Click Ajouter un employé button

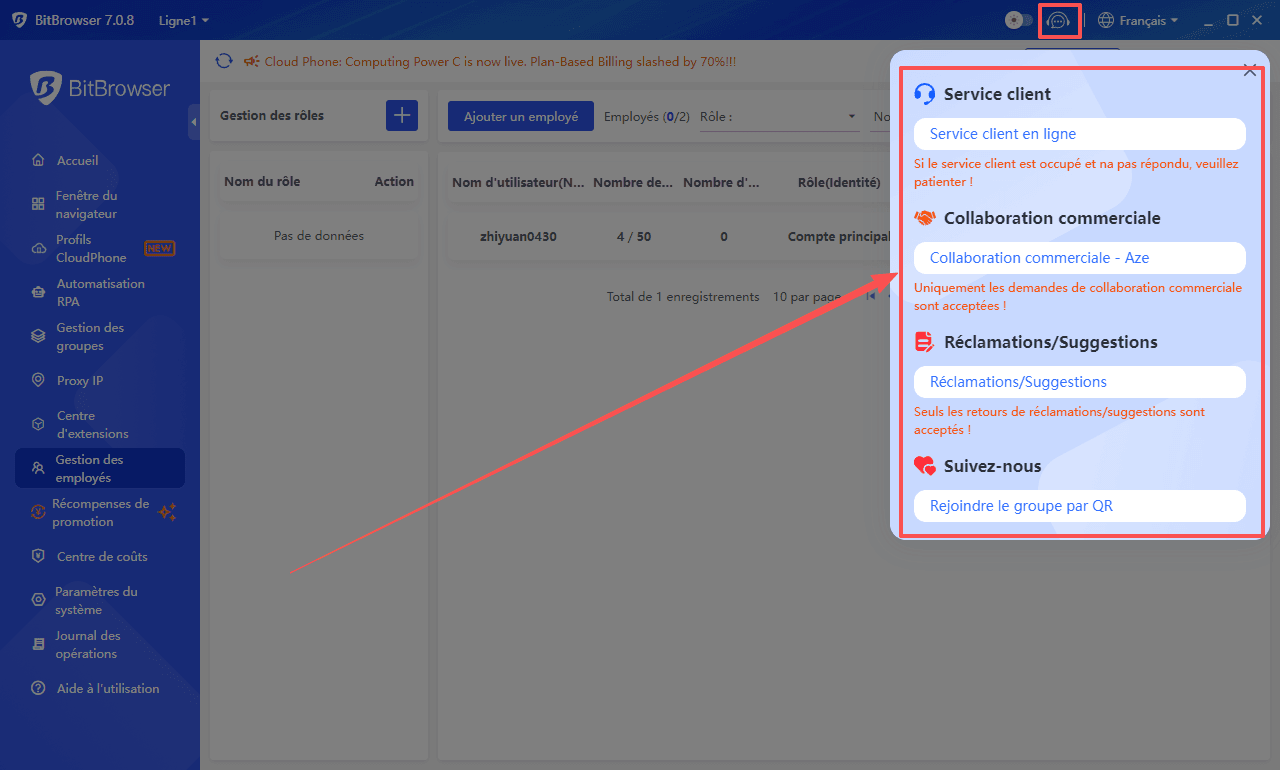click(x=520, y=117)
